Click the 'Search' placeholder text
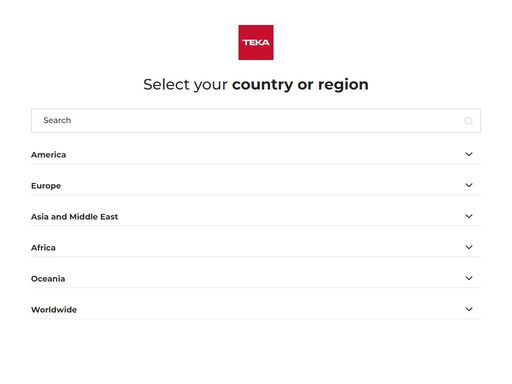The width and height of the screenshot is (512, 384). (x=57, y=120)
